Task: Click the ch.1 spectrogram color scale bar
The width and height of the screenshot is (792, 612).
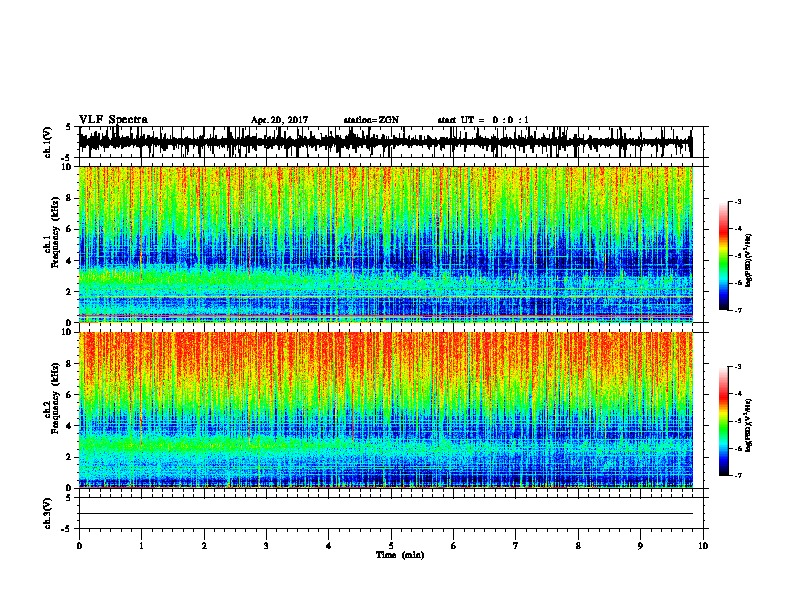Action: [x=723, y=256]
